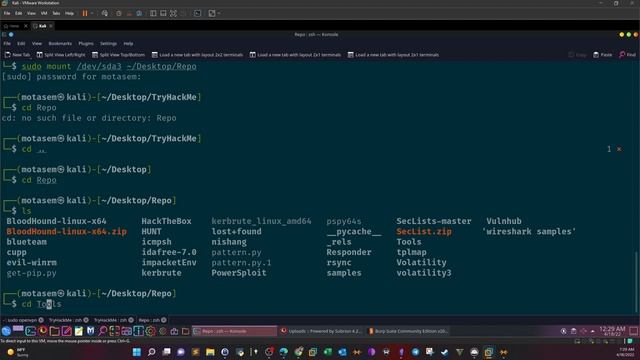The height and width of the screenshot is (360, 640).
Task: Click the VMware take snapshot icon
Action: (x=119, y=13)
